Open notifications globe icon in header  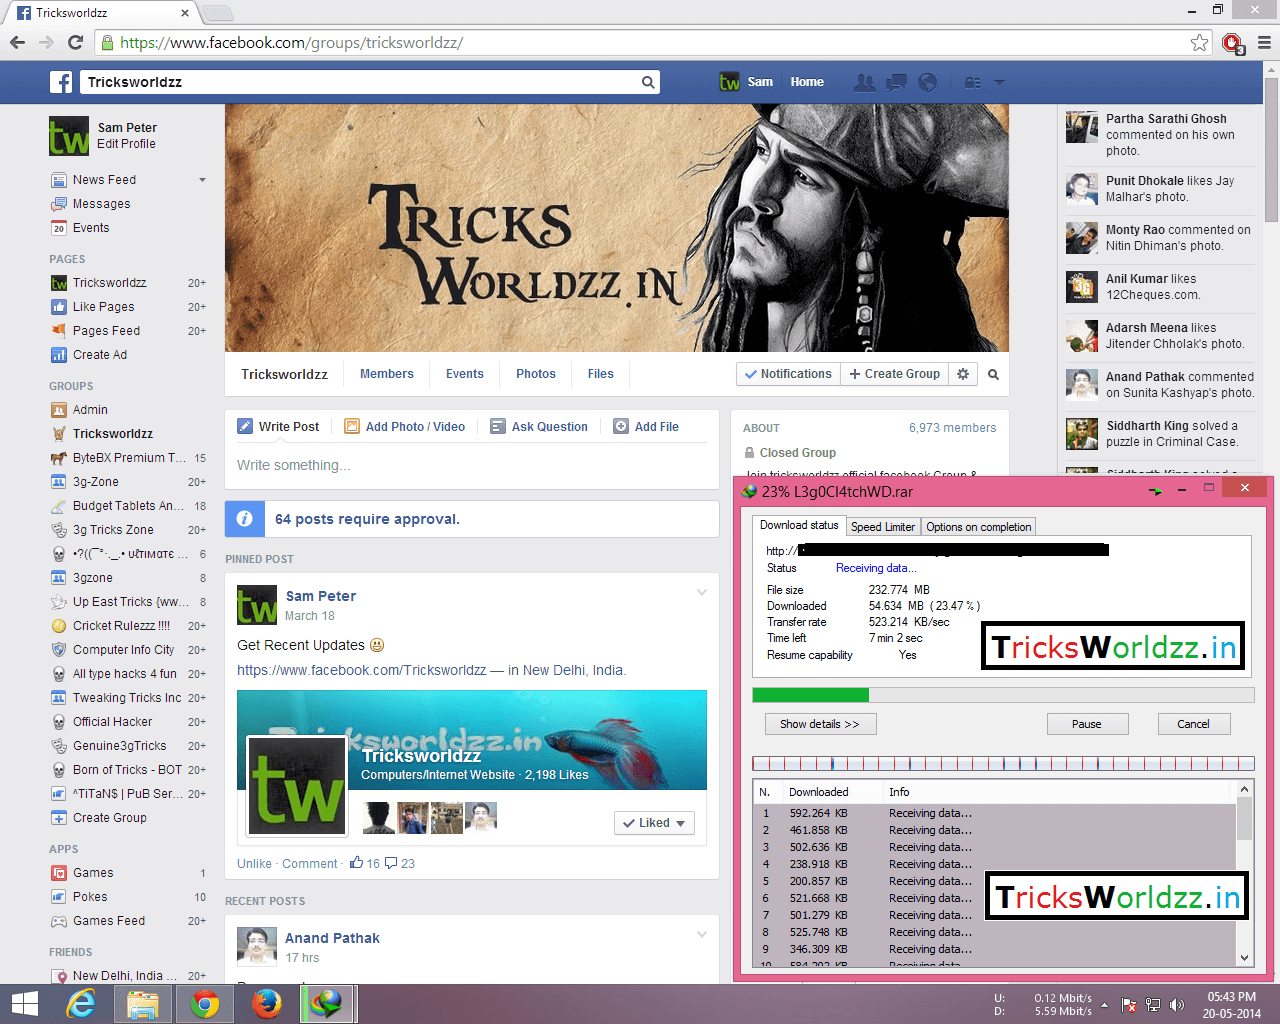tap(927, 82)
